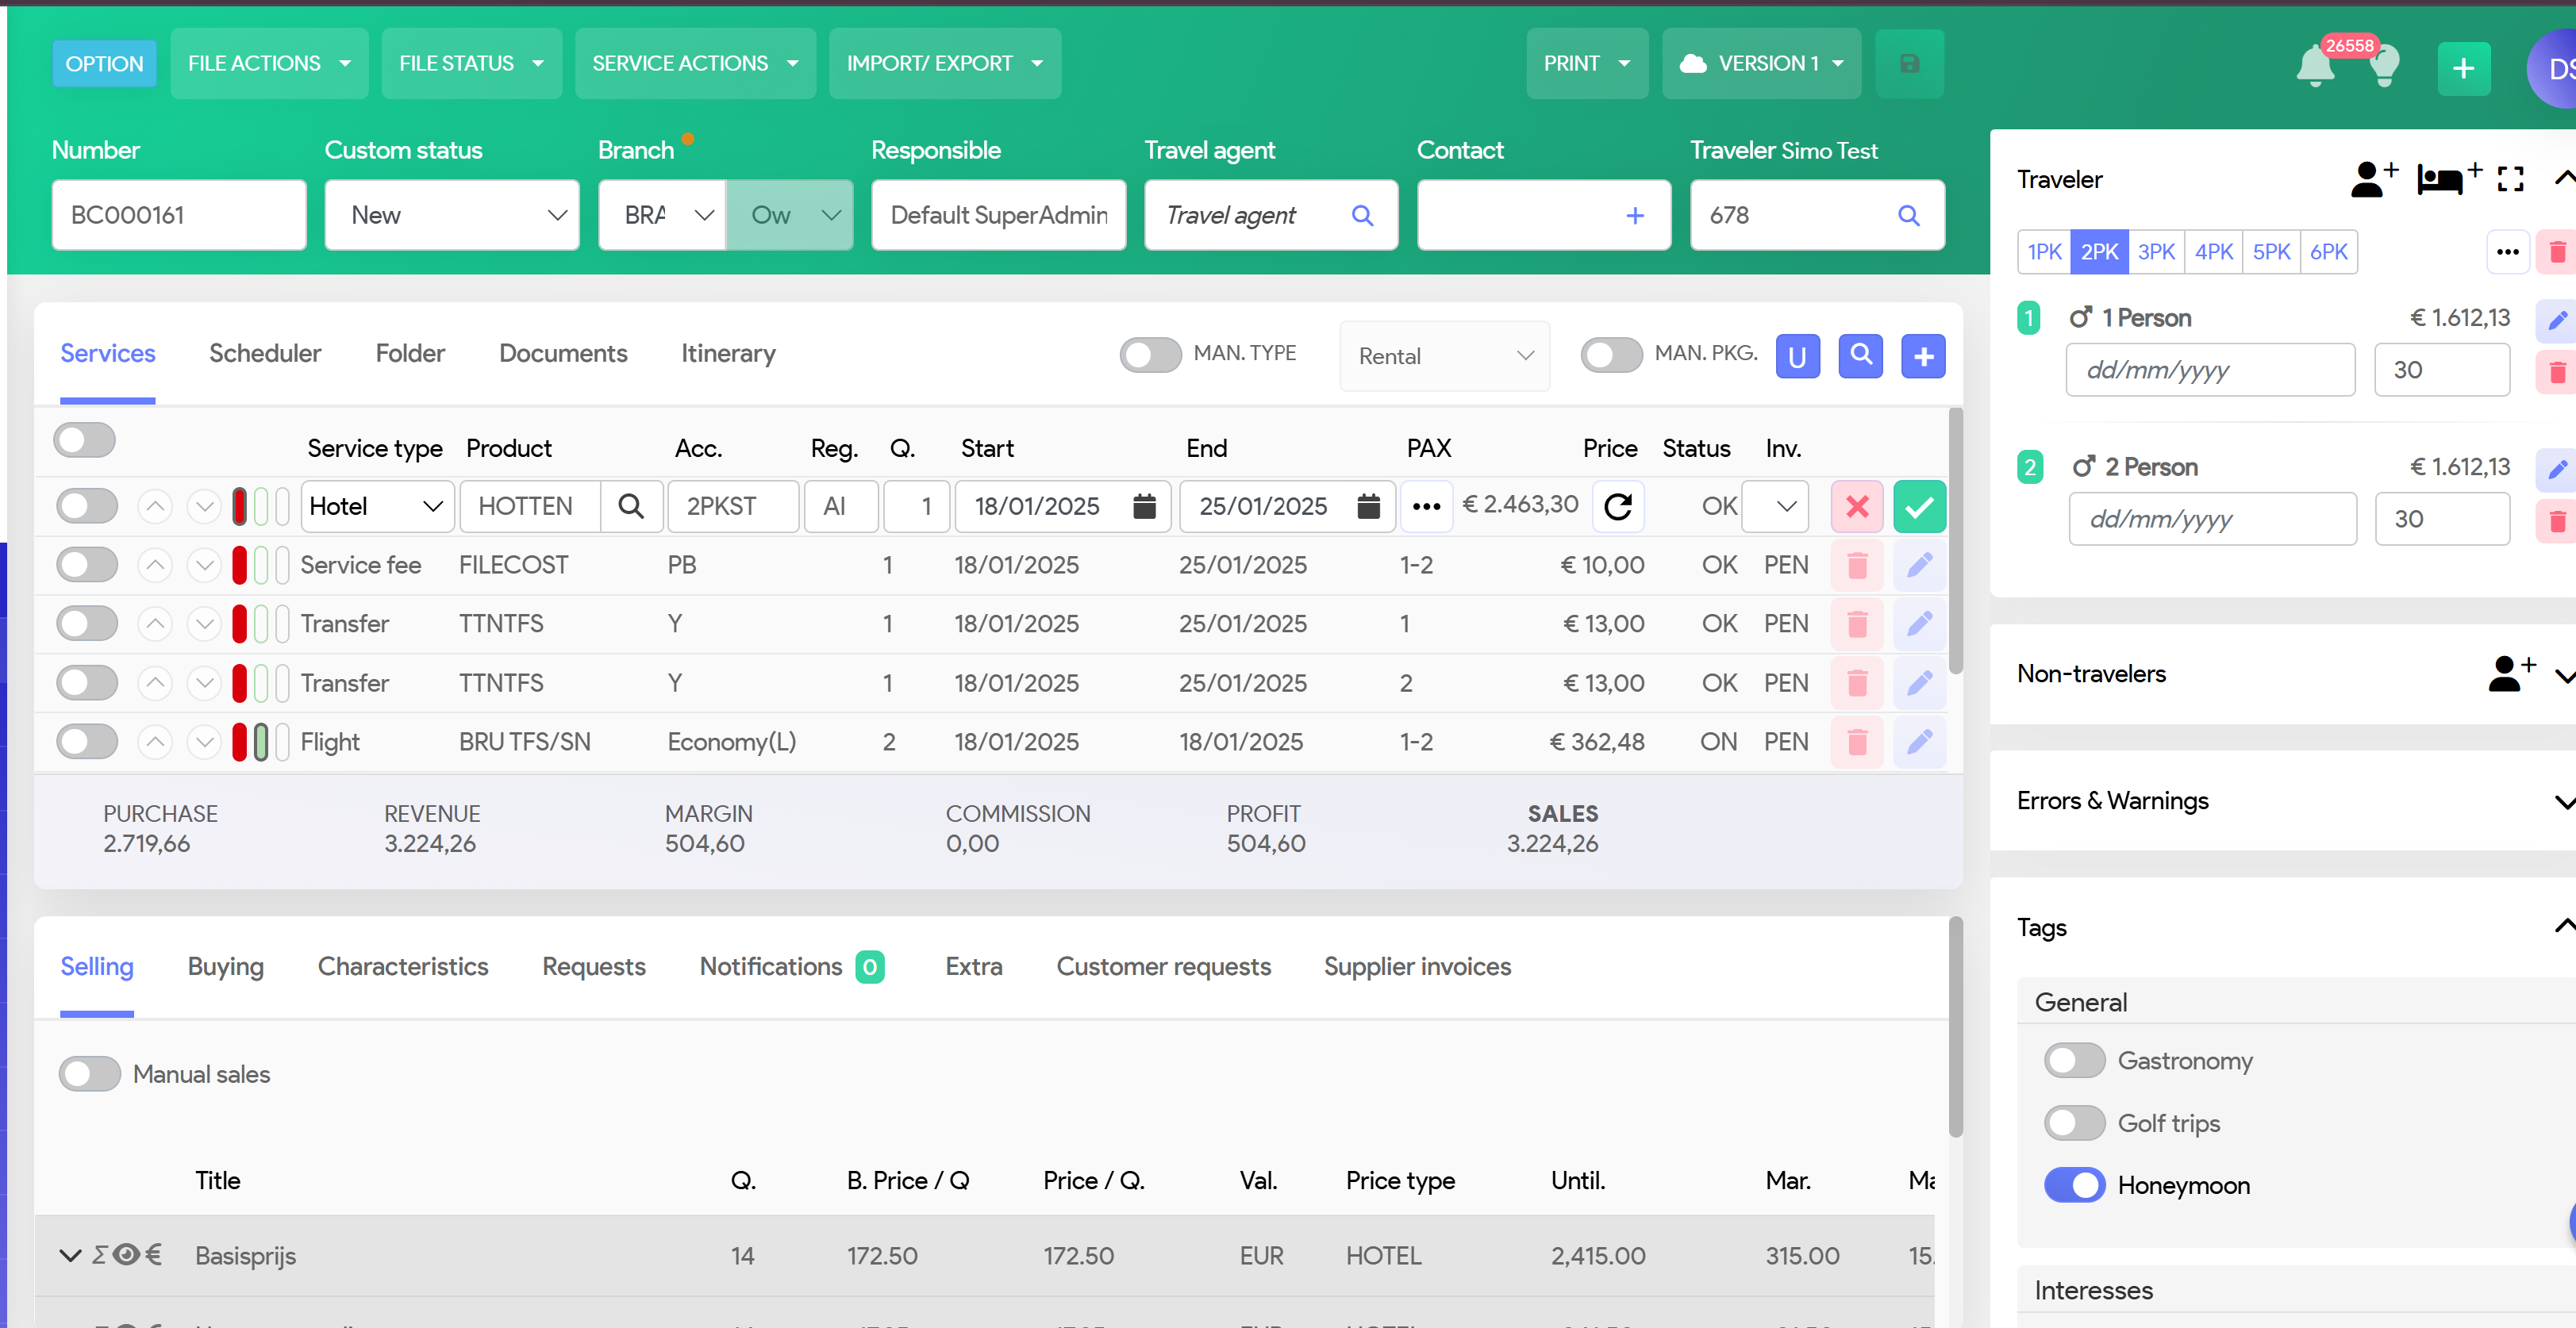
Task: Delete the Flight service row
Action: click(1857, 742)
